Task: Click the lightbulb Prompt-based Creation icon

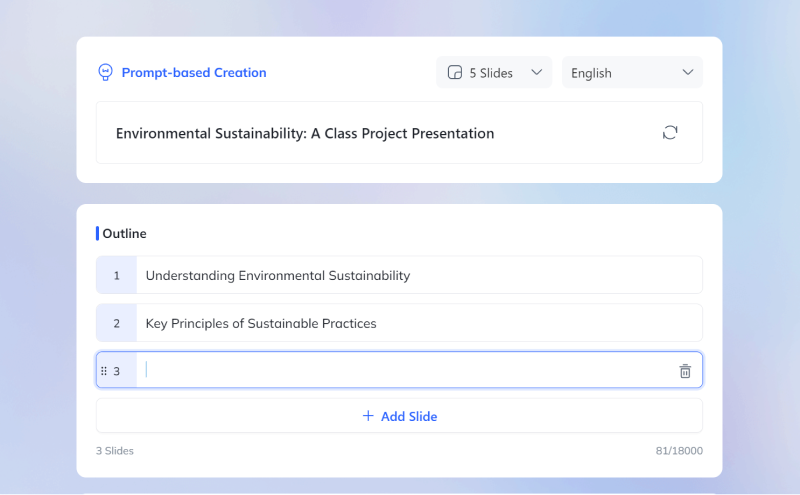Action: pos(105,72)
